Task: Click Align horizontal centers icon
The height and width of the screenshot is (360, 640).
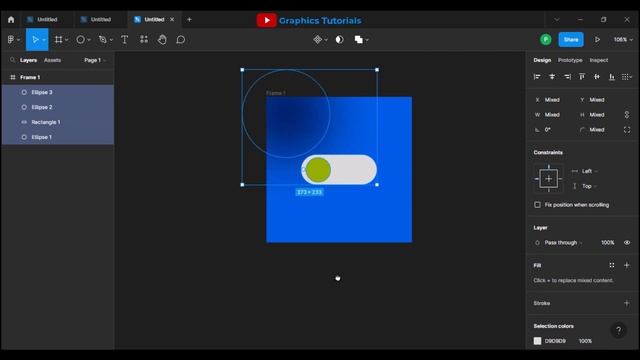Action: click(552, 77)
